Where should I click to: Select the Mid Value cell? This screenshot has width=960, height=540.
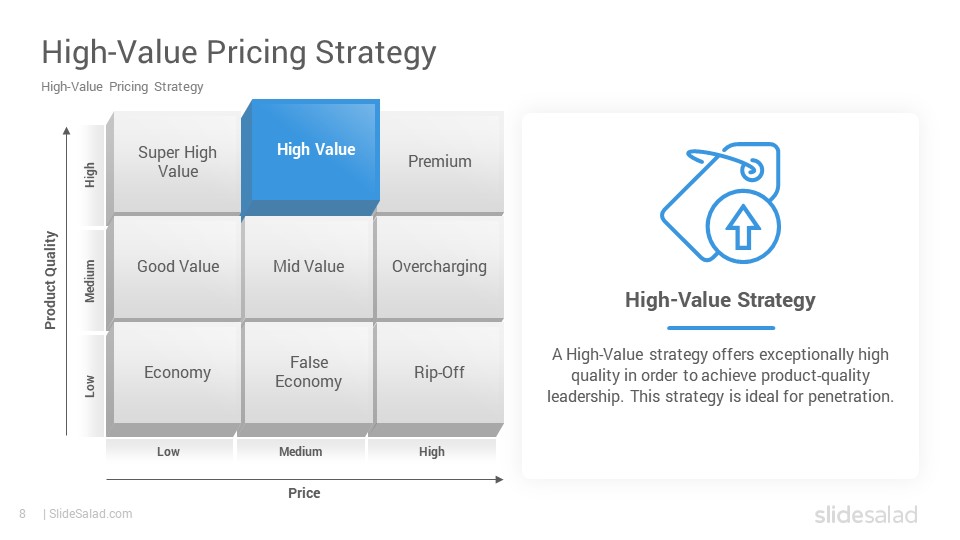click(309, 266)
